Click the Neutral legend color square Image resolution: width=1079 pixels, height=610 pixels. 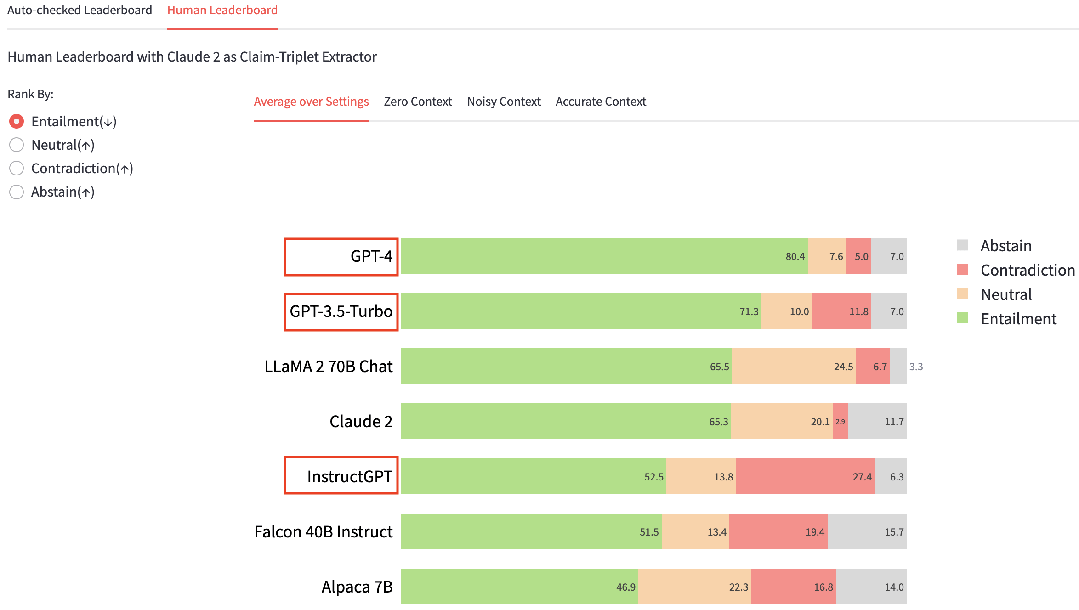962,294
